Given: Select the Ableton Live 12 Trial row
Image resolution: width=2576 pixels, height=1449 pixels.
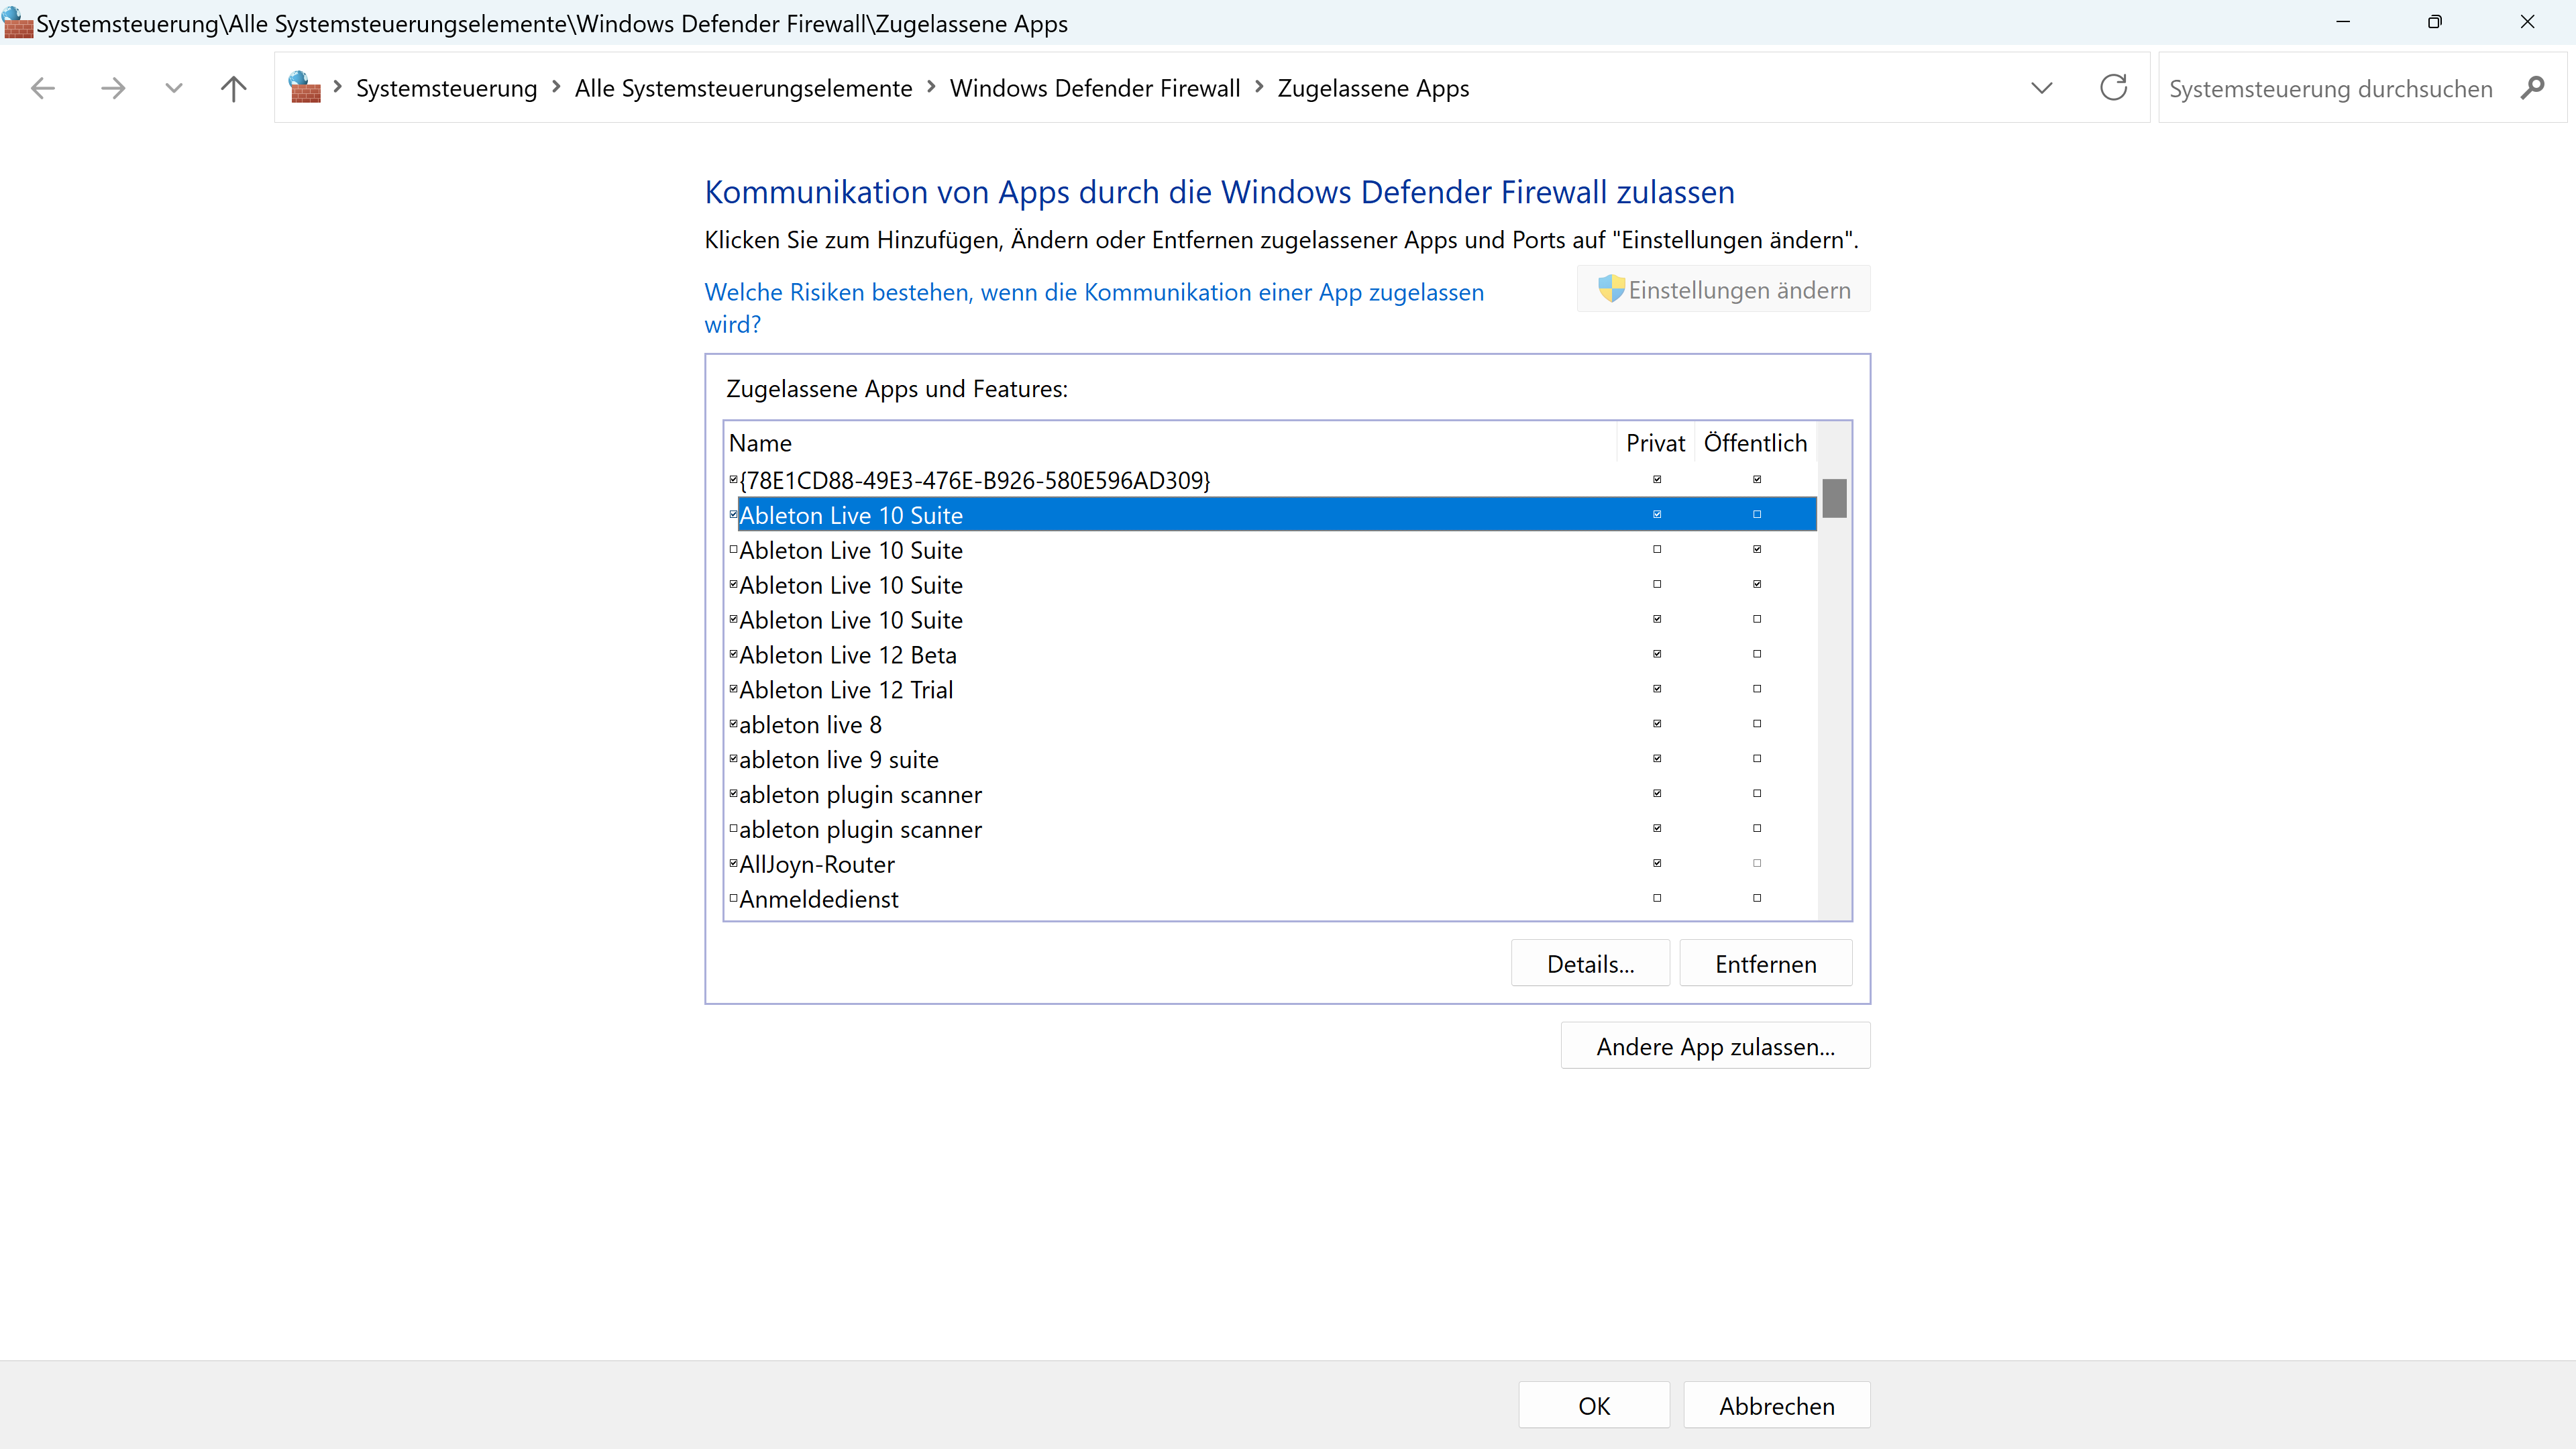Looking at the screenshot, I should (1270, 689).
